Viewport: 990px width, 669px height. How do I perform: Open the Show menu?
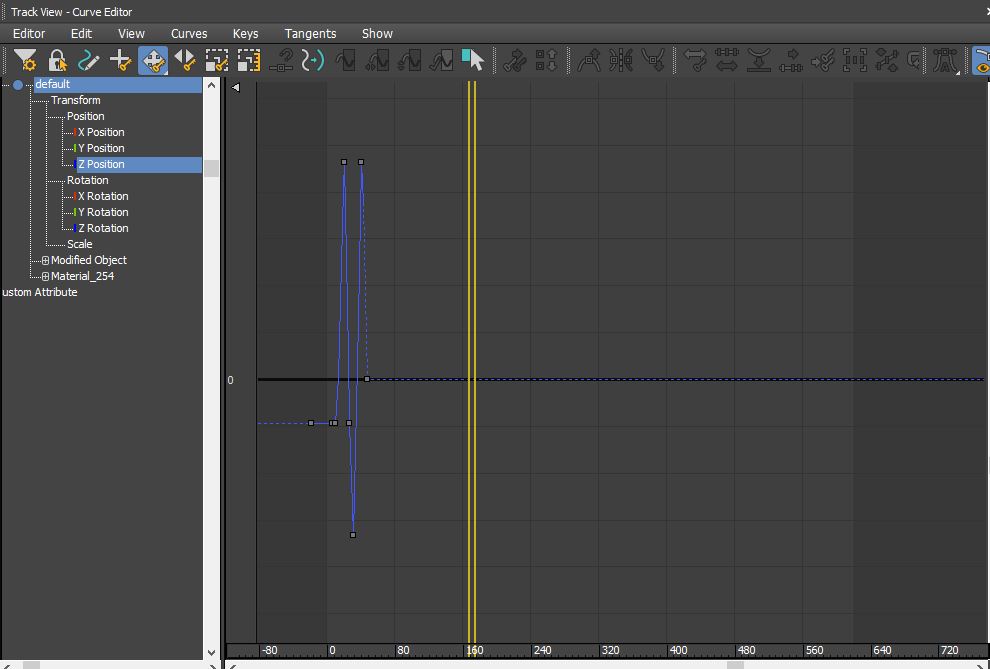pos(377,33)
